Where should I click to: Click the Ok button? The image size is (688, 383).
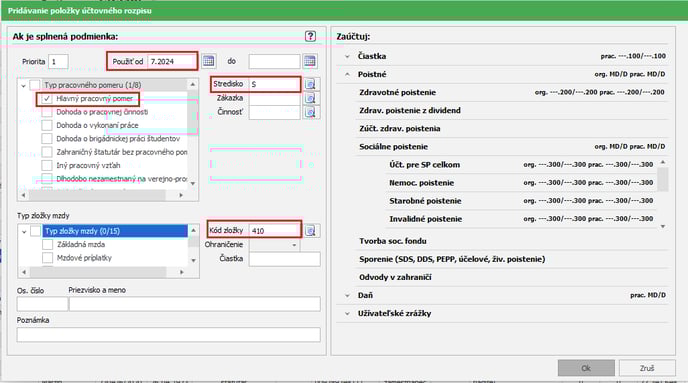[x=586, y=368]
